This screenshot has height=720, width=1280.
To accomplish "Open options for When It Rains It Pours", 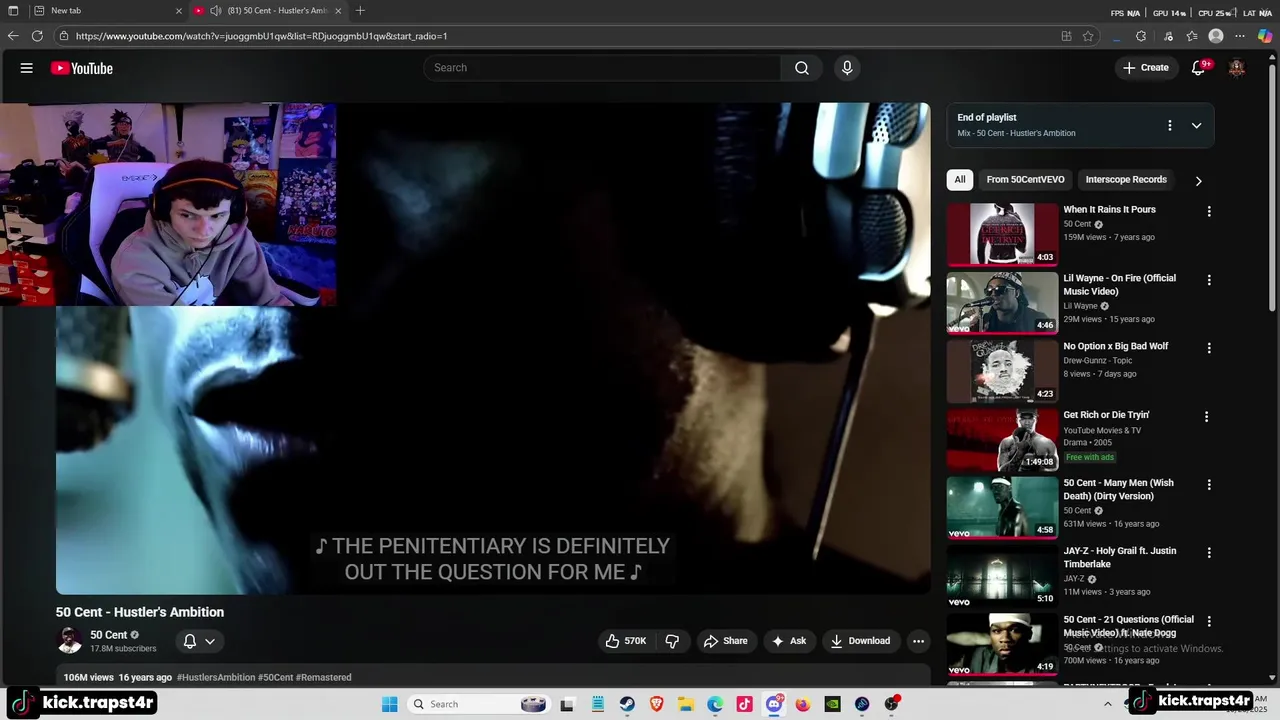I will (1209, 211).
